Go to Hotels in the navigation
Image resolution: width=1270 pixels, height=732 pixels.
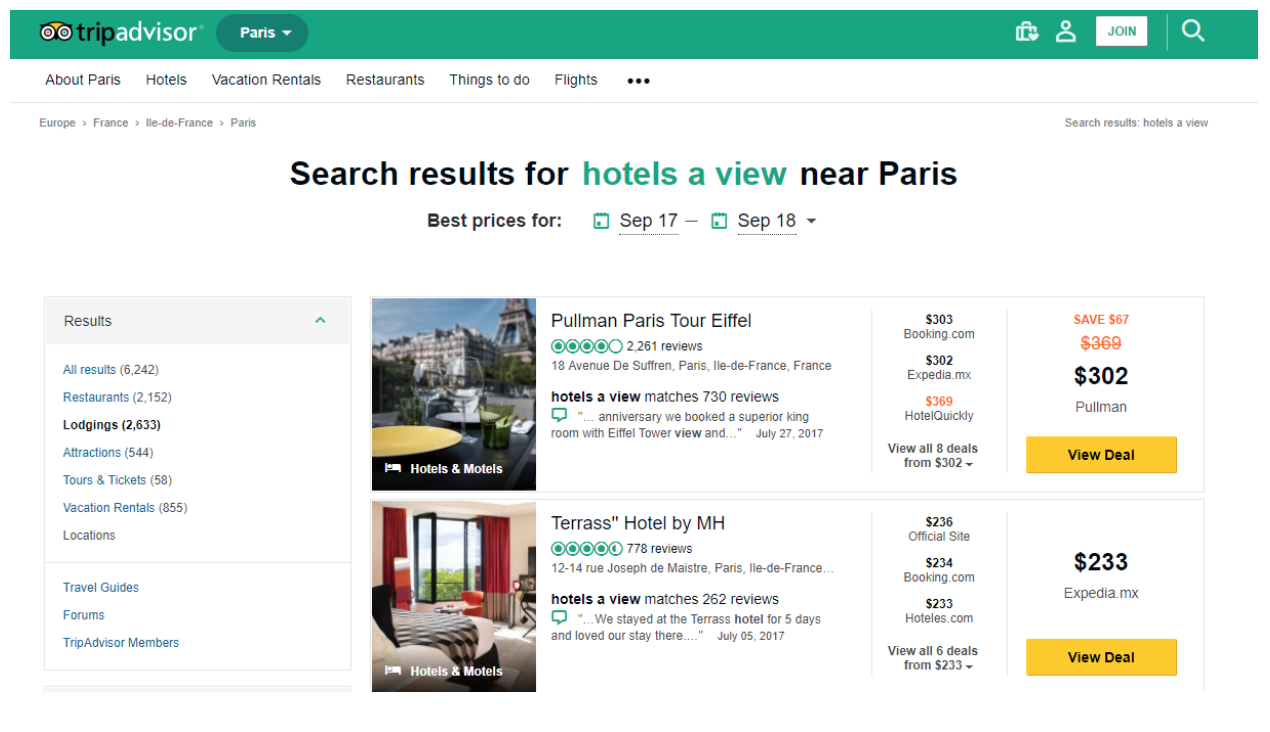pyautogui.click(x=166, y=80)
